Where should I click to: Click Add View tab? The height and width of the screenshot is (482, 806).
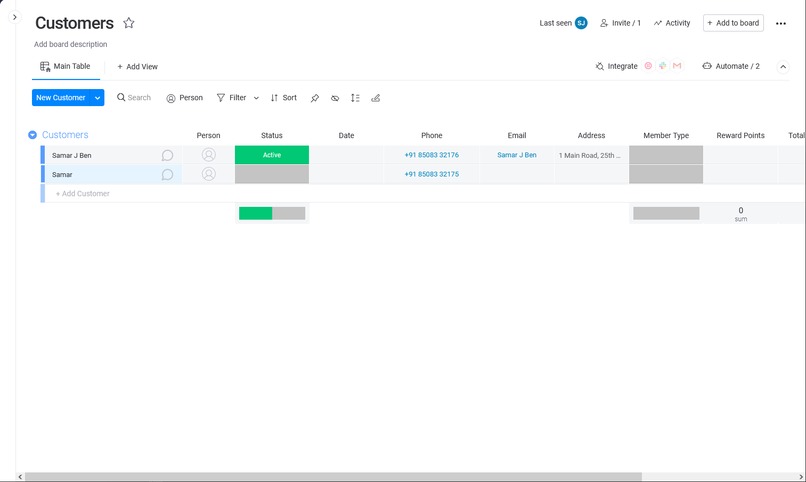137,67
